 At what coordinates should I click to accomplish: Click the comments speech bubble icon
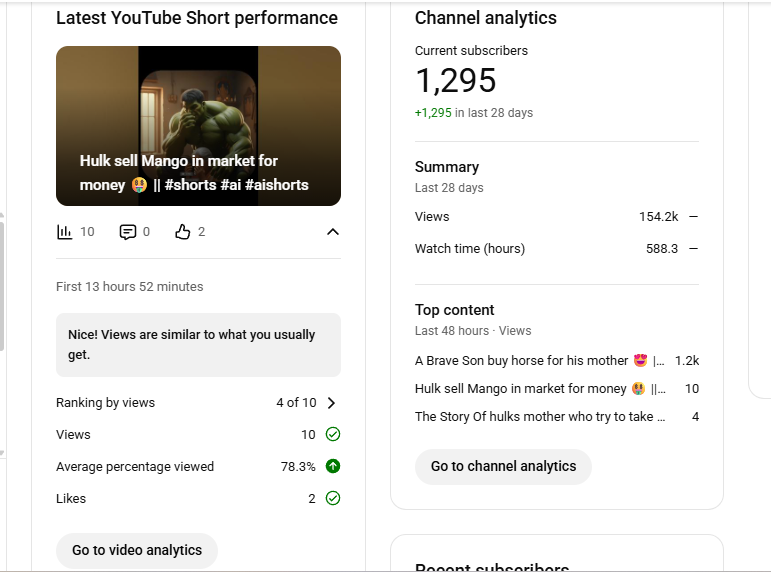pyautogui.click(x=128, y=232)
